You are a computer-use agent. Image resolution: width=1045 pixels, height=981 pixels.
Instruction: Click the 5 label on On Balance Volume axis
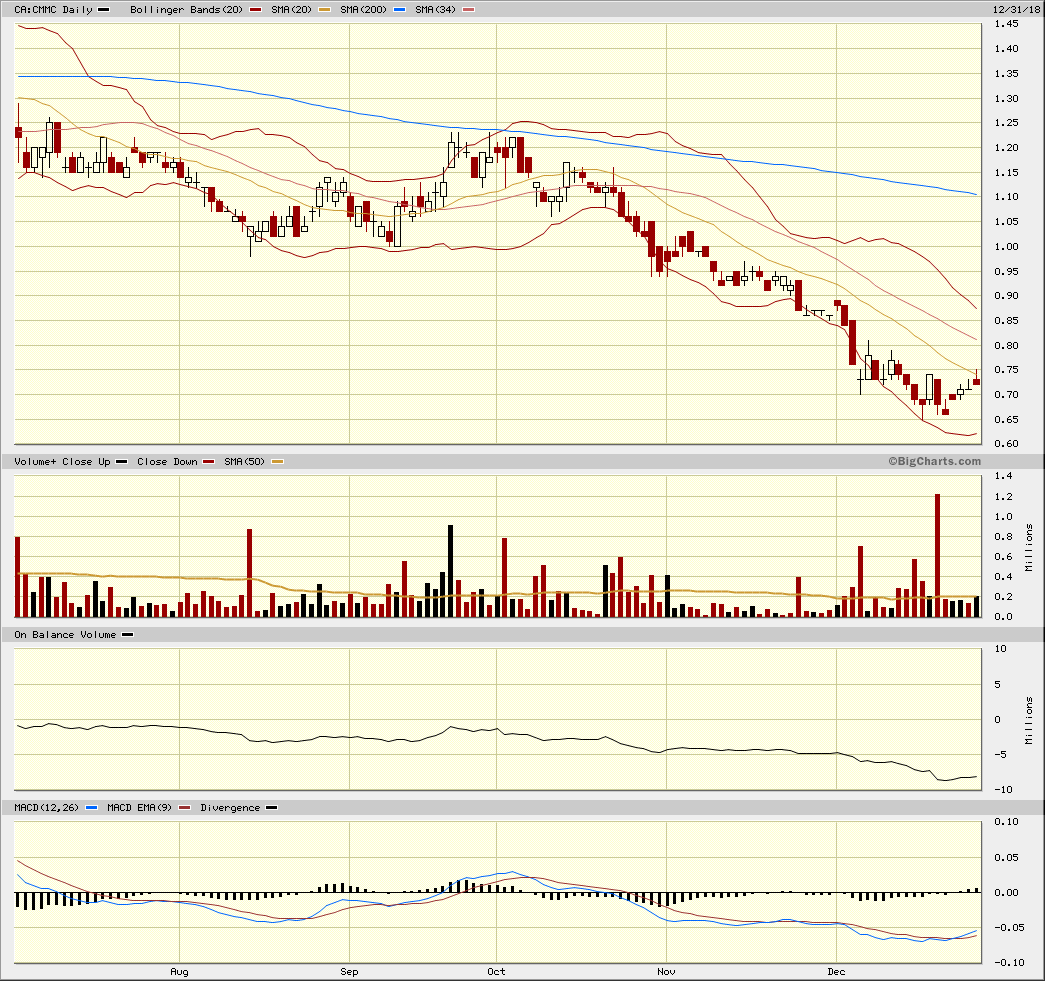tap(998, 685)
